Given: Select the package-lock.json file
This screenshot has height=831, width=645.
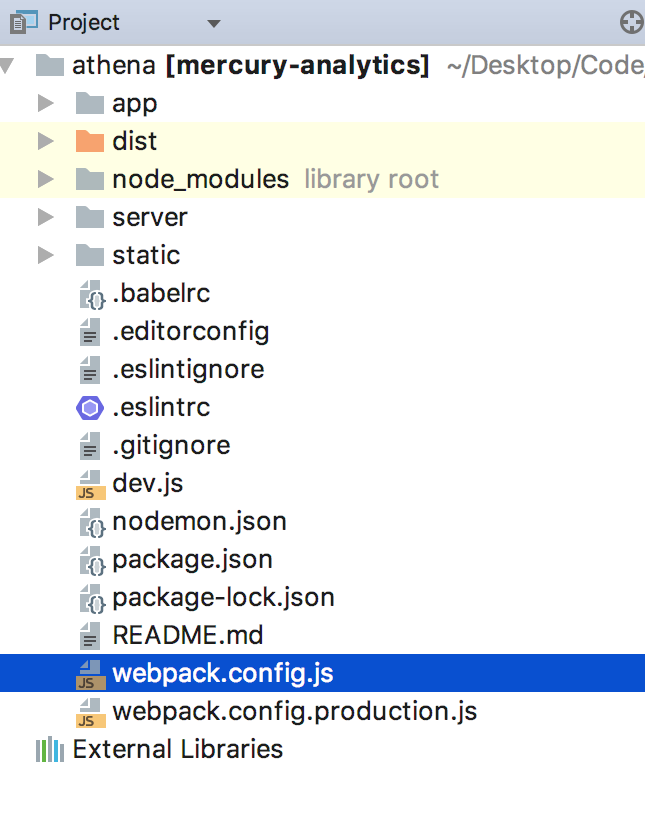Looking at the screenshot, I should tap(223, 598).
